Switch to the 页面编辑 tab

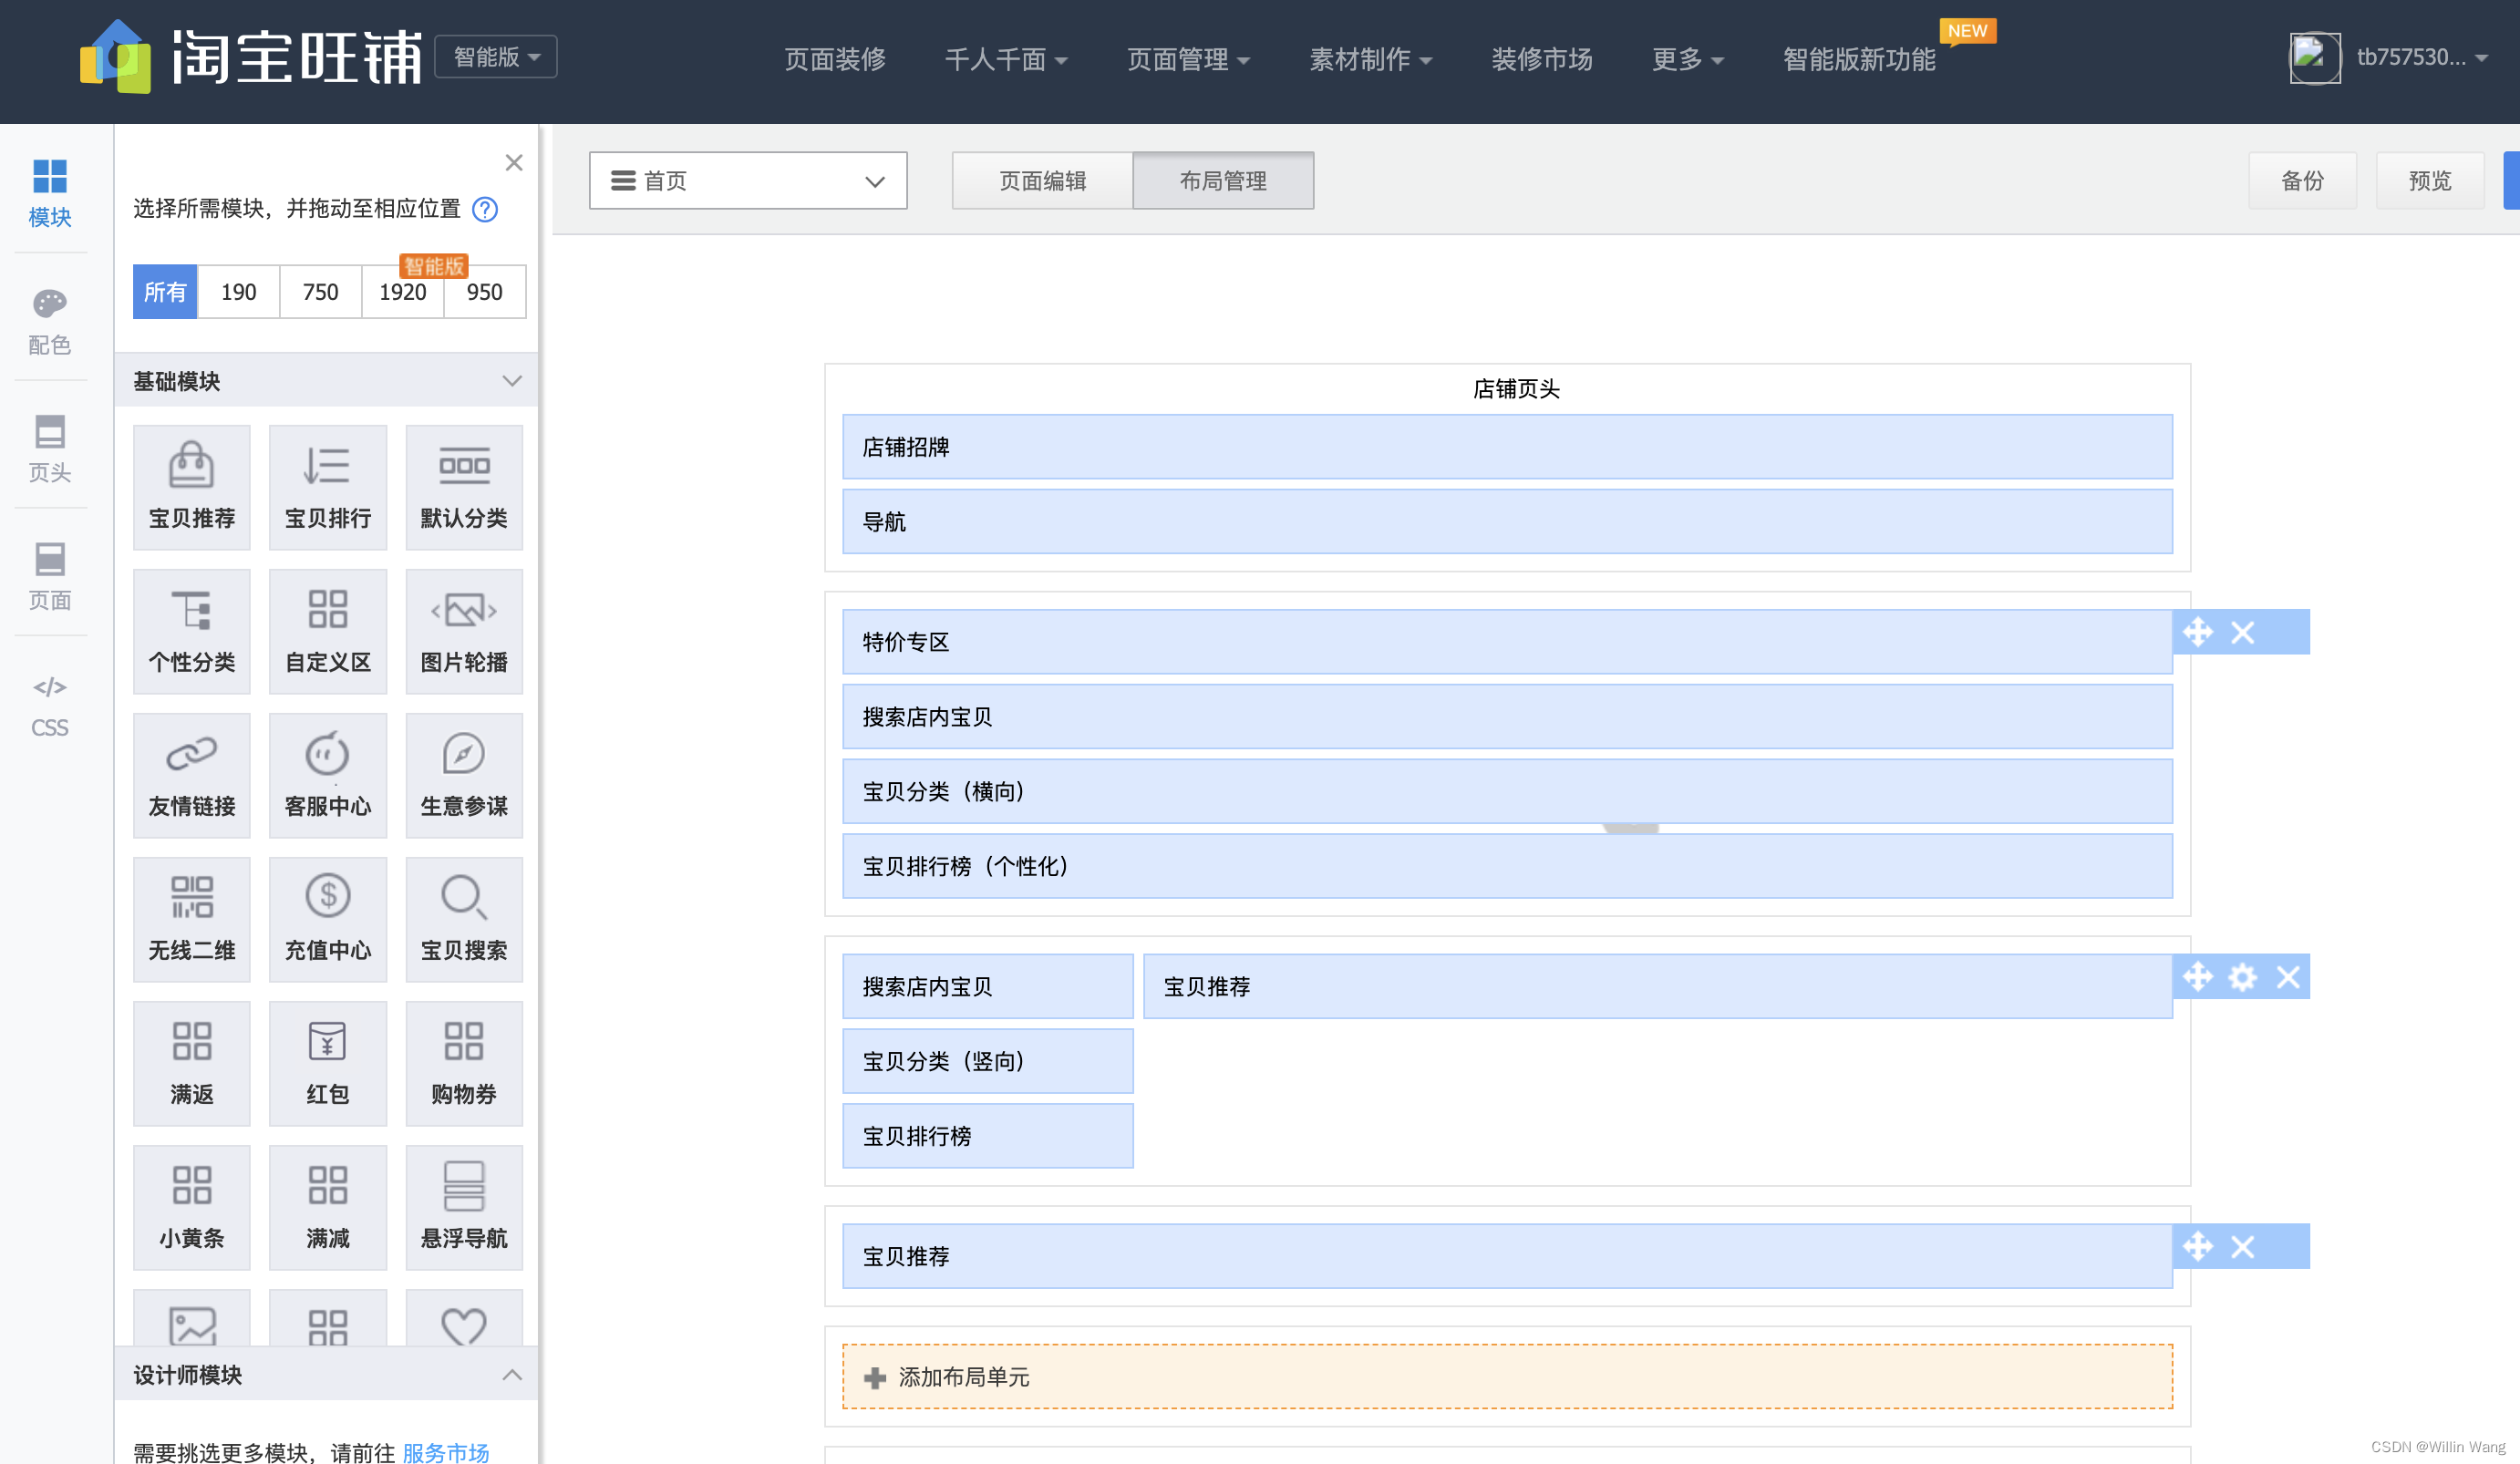coord(1042,181)
